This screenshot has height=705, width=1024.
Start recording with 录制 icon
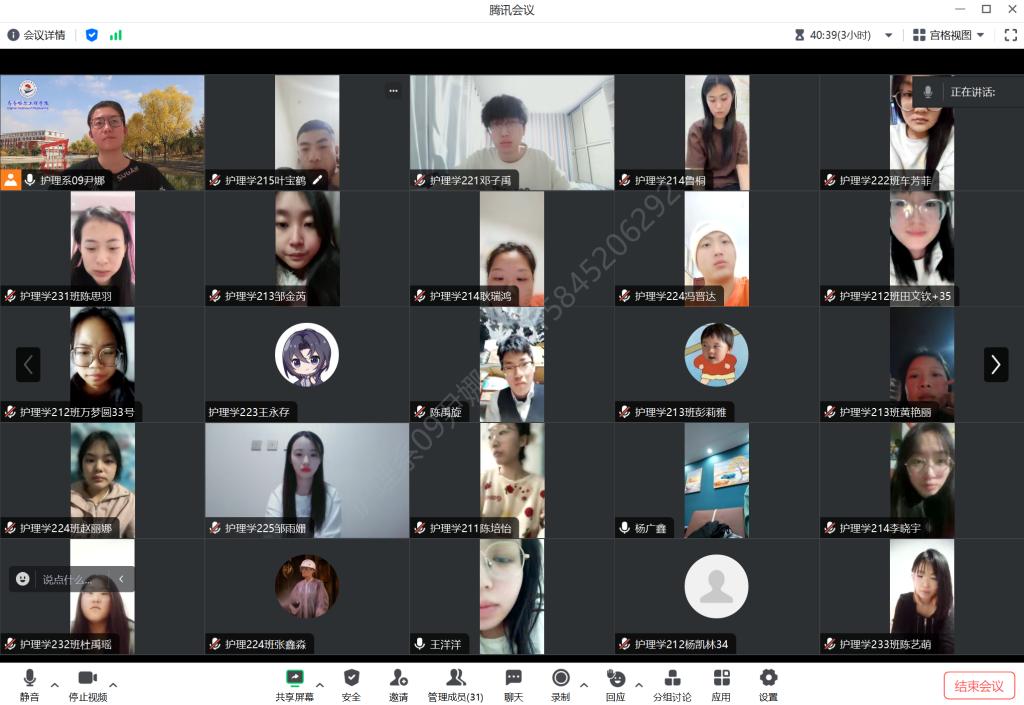point(560,678)
